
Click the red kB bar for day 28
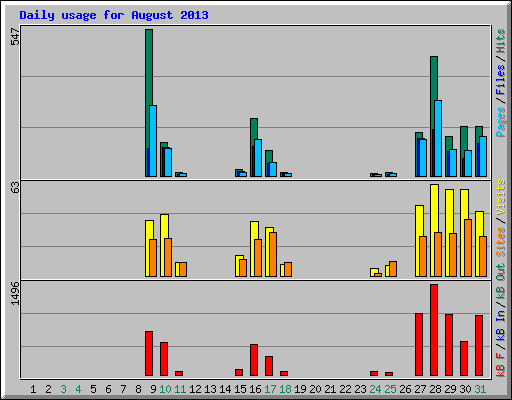(x=434, y=330)
